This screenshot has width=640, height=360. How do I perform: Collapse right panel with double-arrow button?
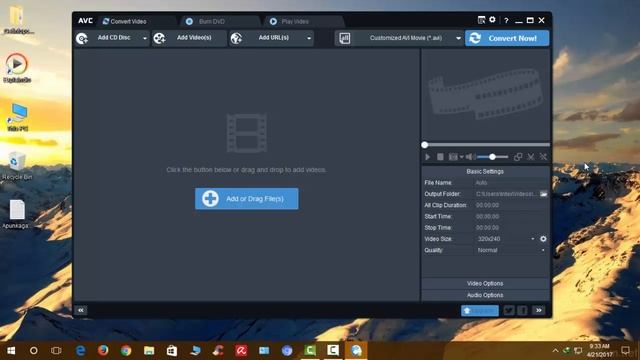pyautogui.click(x=539, y=311)
